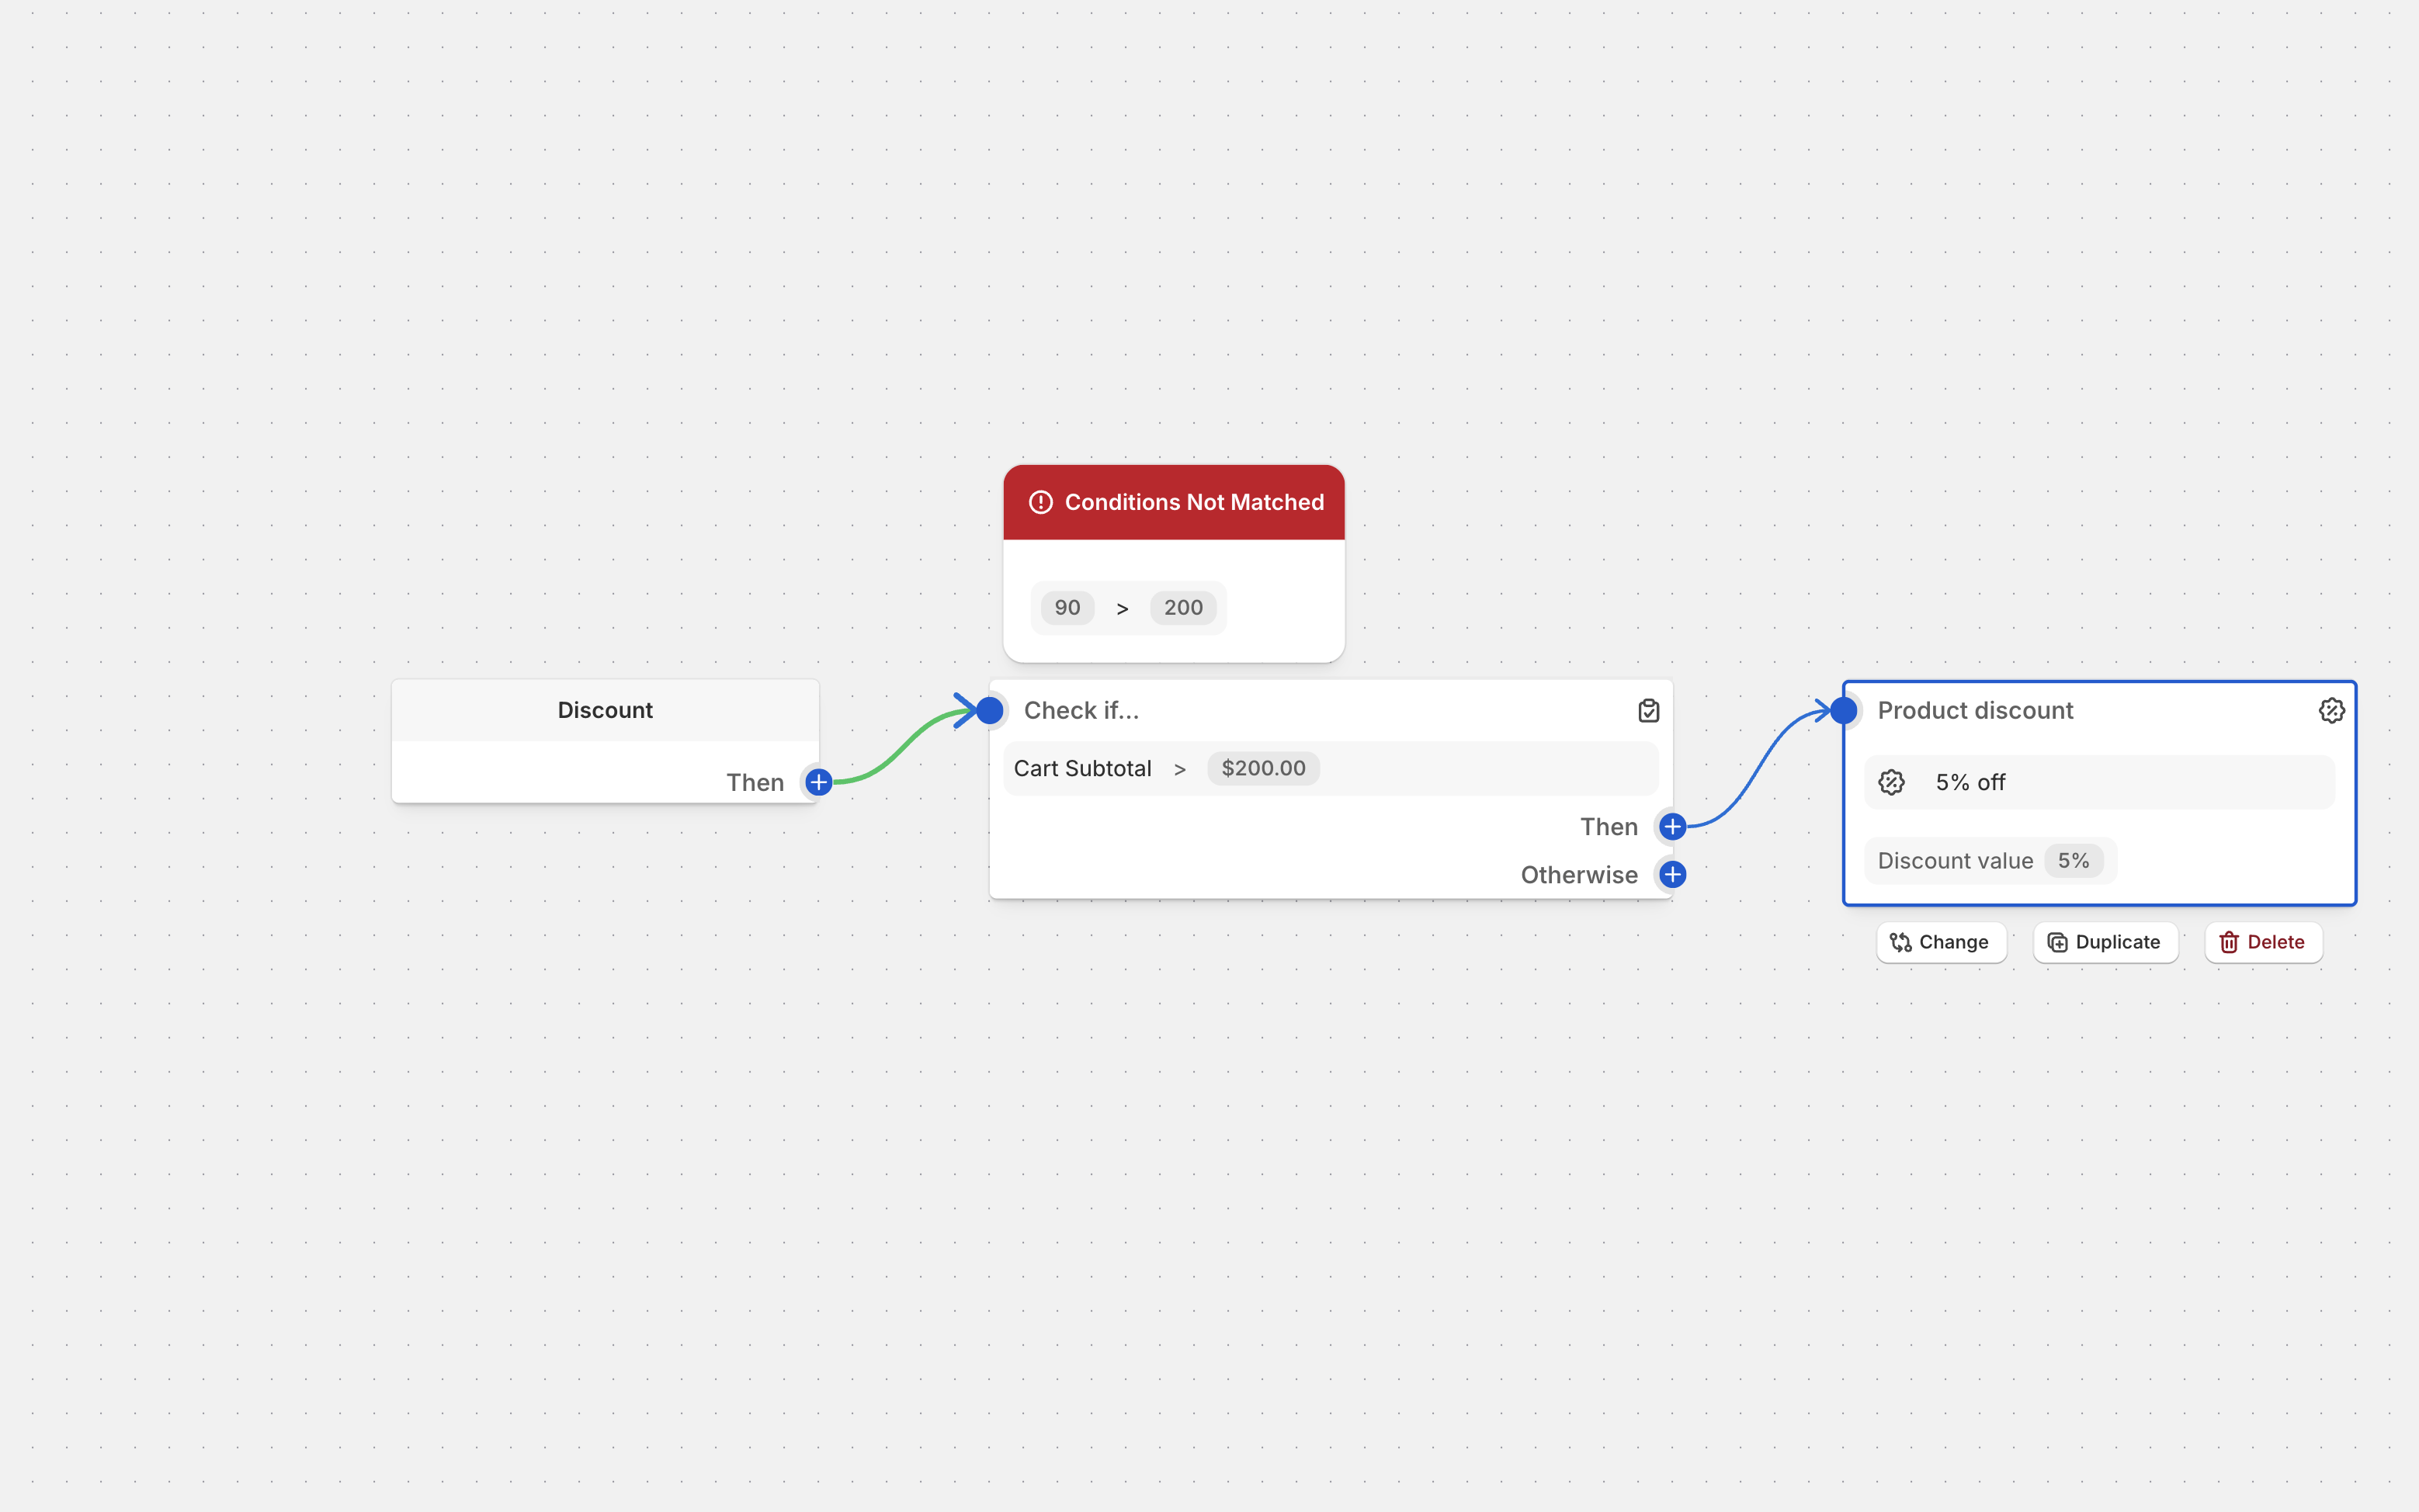Click the discount badge beside 5% off
The image size is (2419, 1512).
pos(1891,782)
